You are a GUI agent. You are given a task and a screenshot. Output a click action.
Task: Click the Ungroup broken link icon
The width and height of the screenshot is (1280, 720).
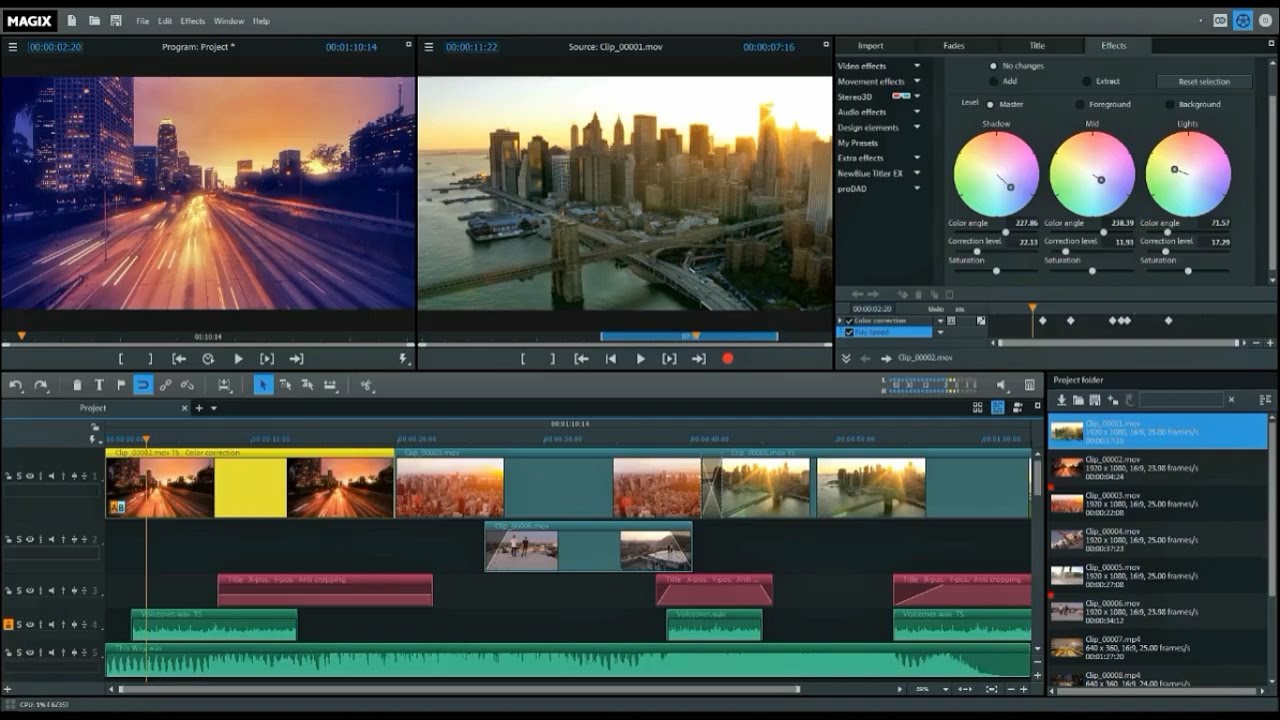click(x=187, y=385)
